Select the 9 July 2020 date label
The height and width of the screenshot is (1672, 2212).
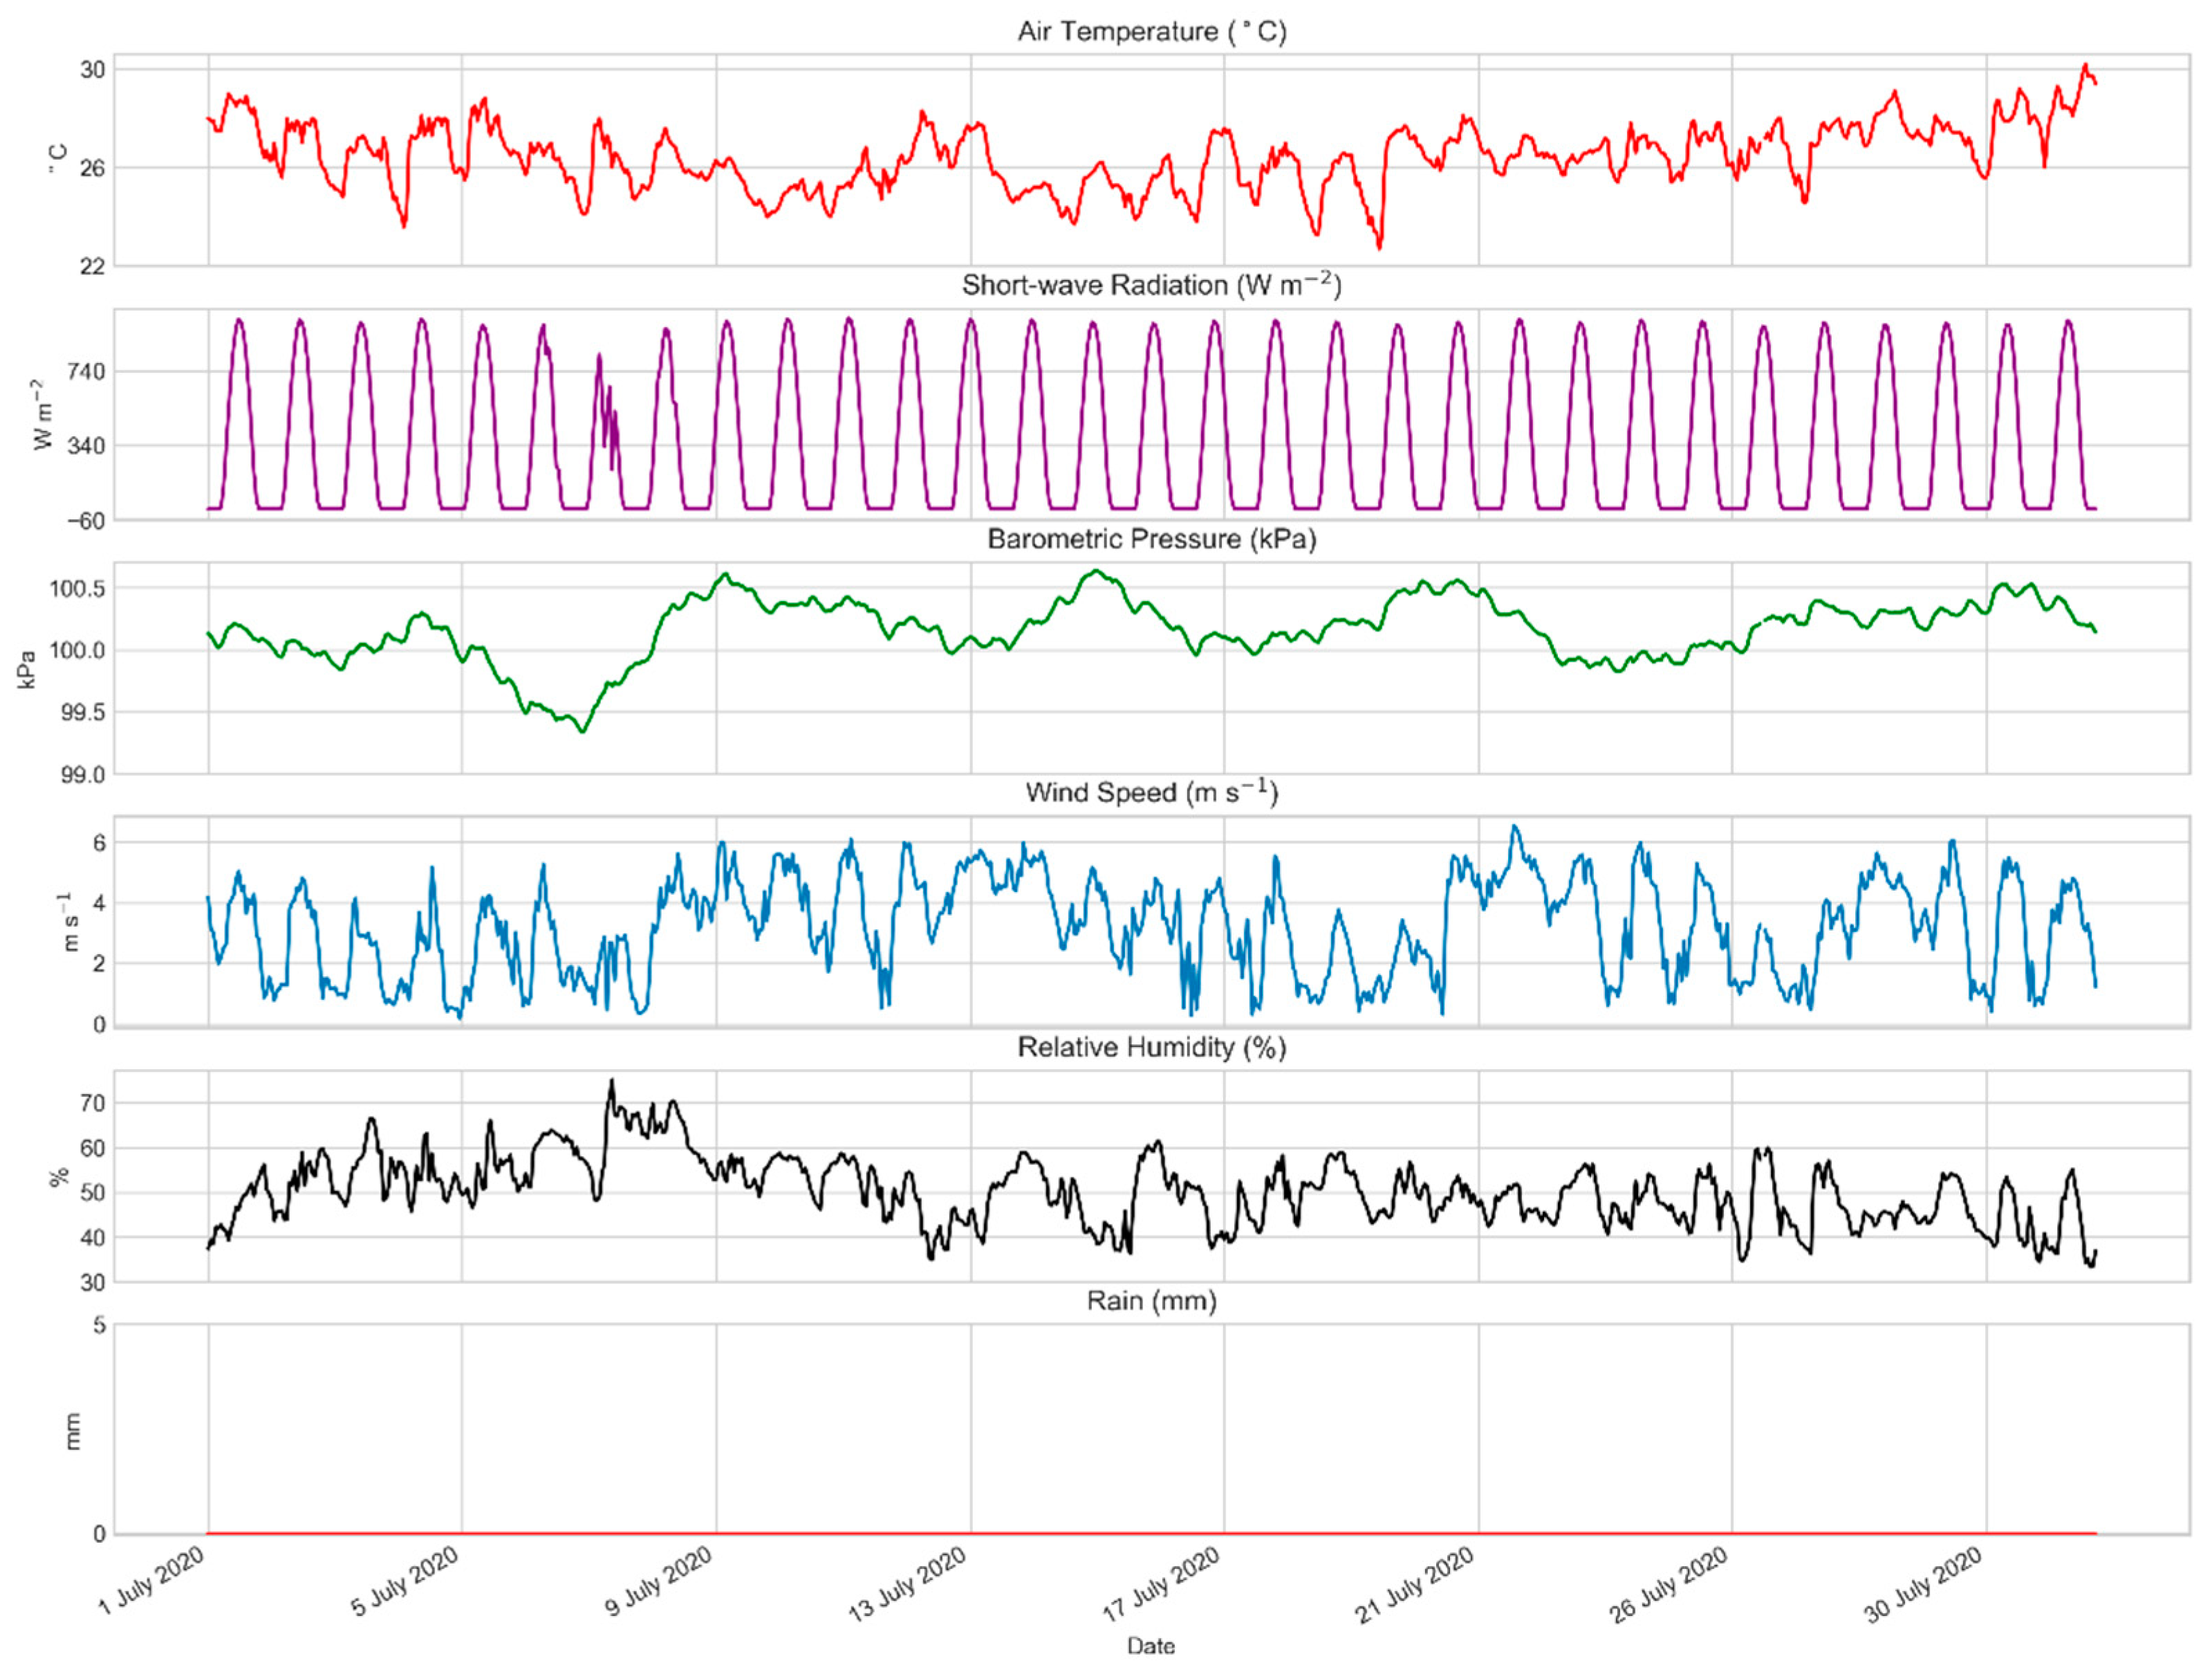(659, 1581)
